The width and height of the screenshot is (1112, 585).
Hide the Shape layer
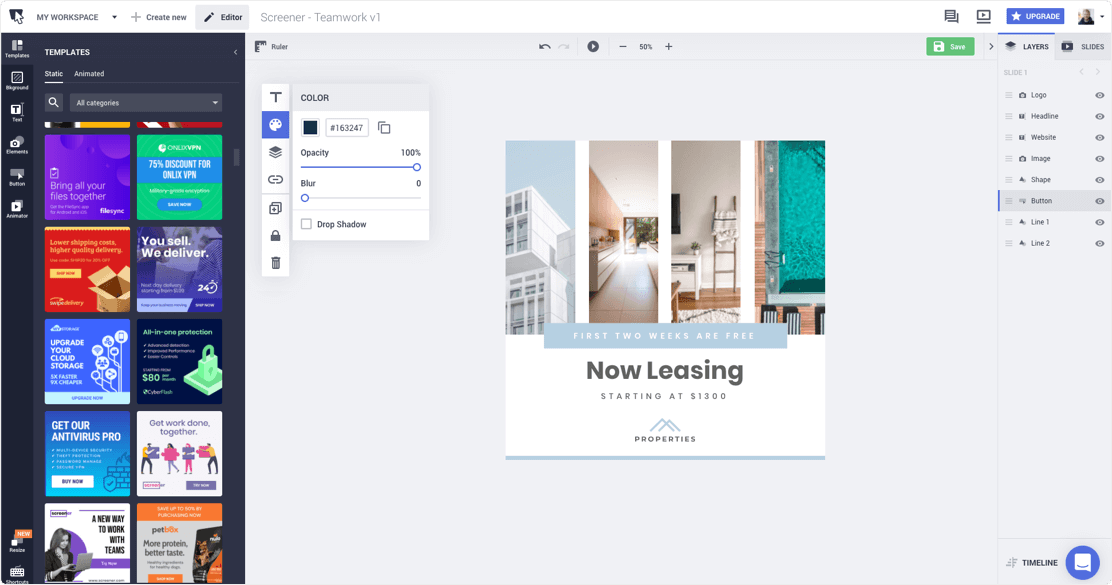tap(1099, 180)
